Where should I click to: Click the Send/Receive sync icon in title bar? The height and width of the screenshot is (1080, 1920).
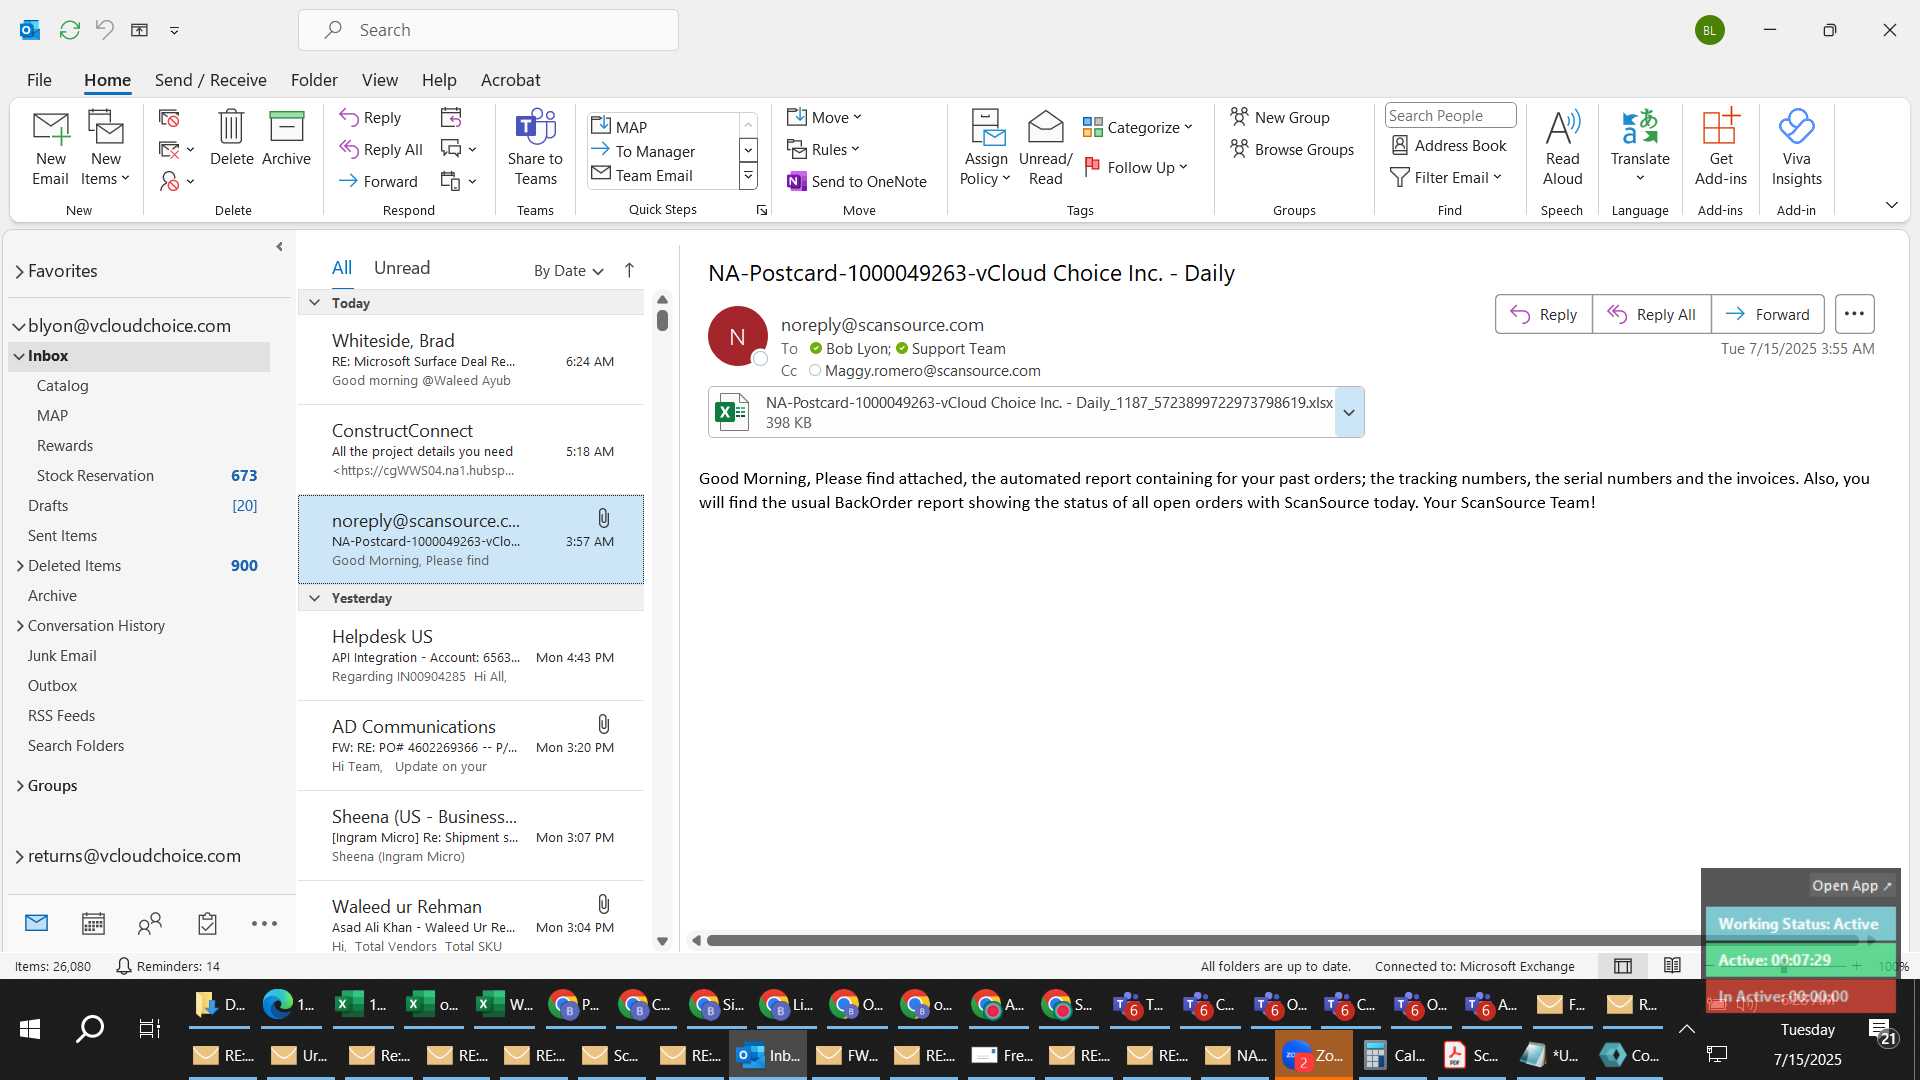[x=69, y=30]
